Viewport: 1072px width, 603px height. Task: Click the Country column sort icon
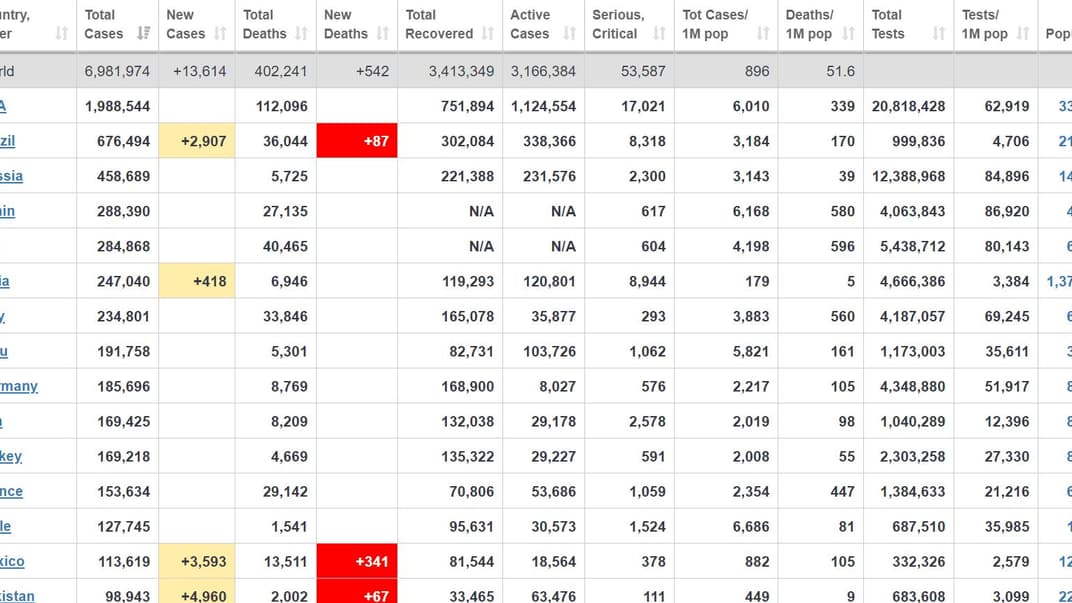coord(62,34)
